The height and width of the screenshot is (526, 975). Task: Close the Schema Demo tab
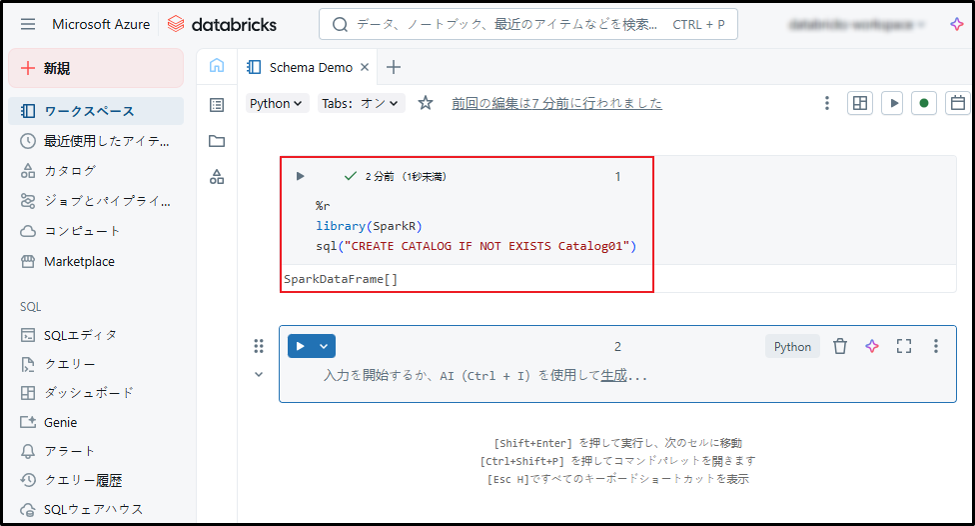[365, 67]
